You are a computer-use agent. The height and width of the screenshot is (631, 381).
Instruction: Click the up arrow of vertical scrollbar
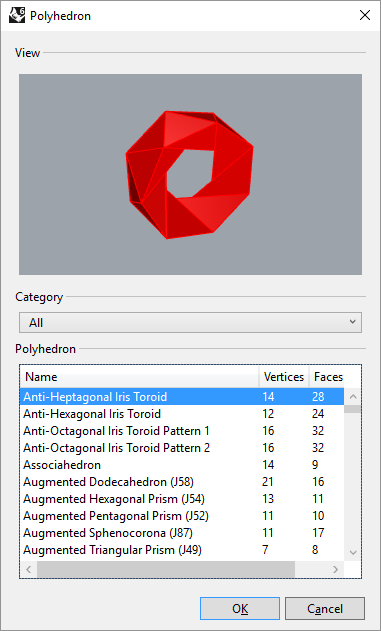click(353, 397)
